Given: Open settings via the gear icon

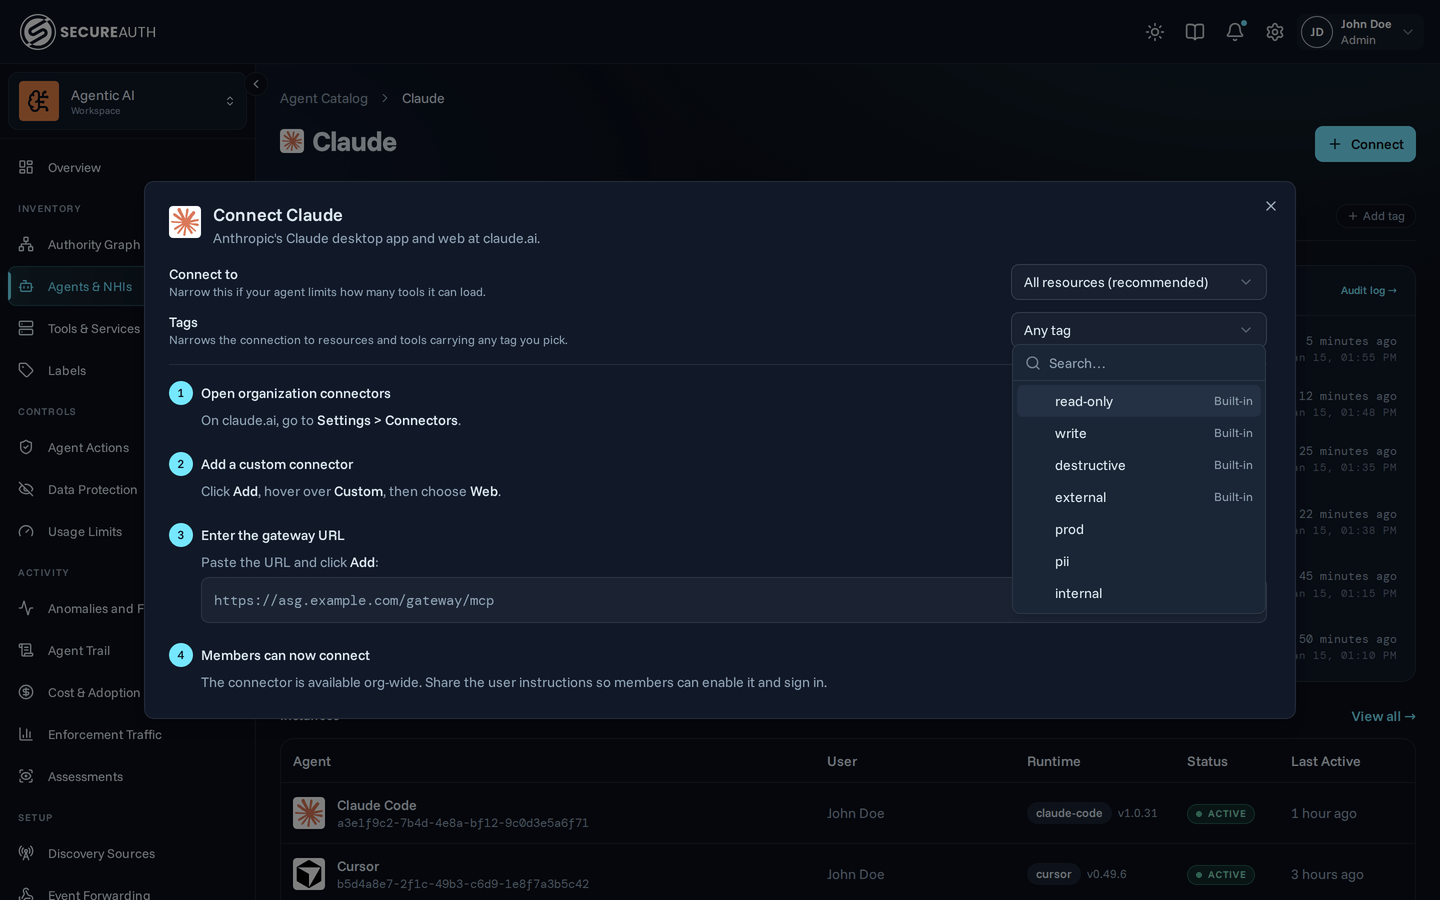Looking at the screenshot, I should [x=1275, y=32].
